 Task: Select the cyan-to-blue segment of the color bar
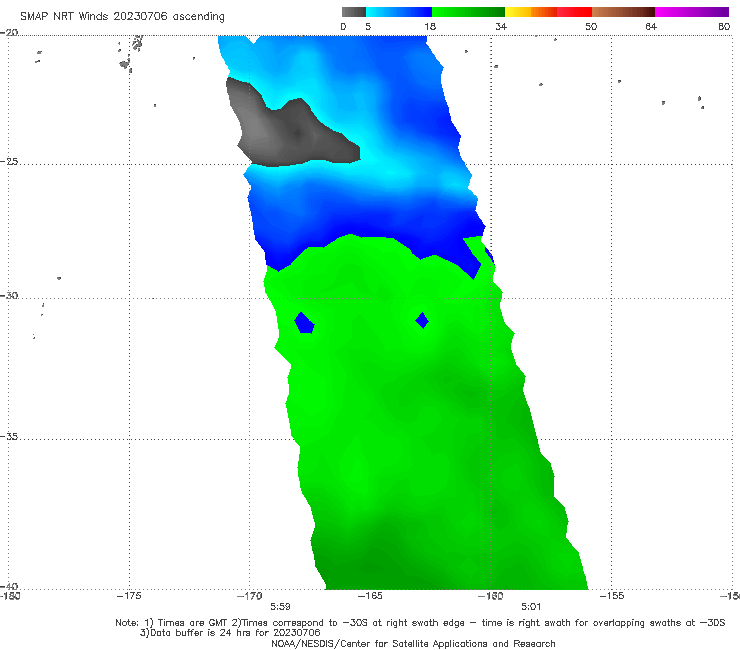pos(399,12)
